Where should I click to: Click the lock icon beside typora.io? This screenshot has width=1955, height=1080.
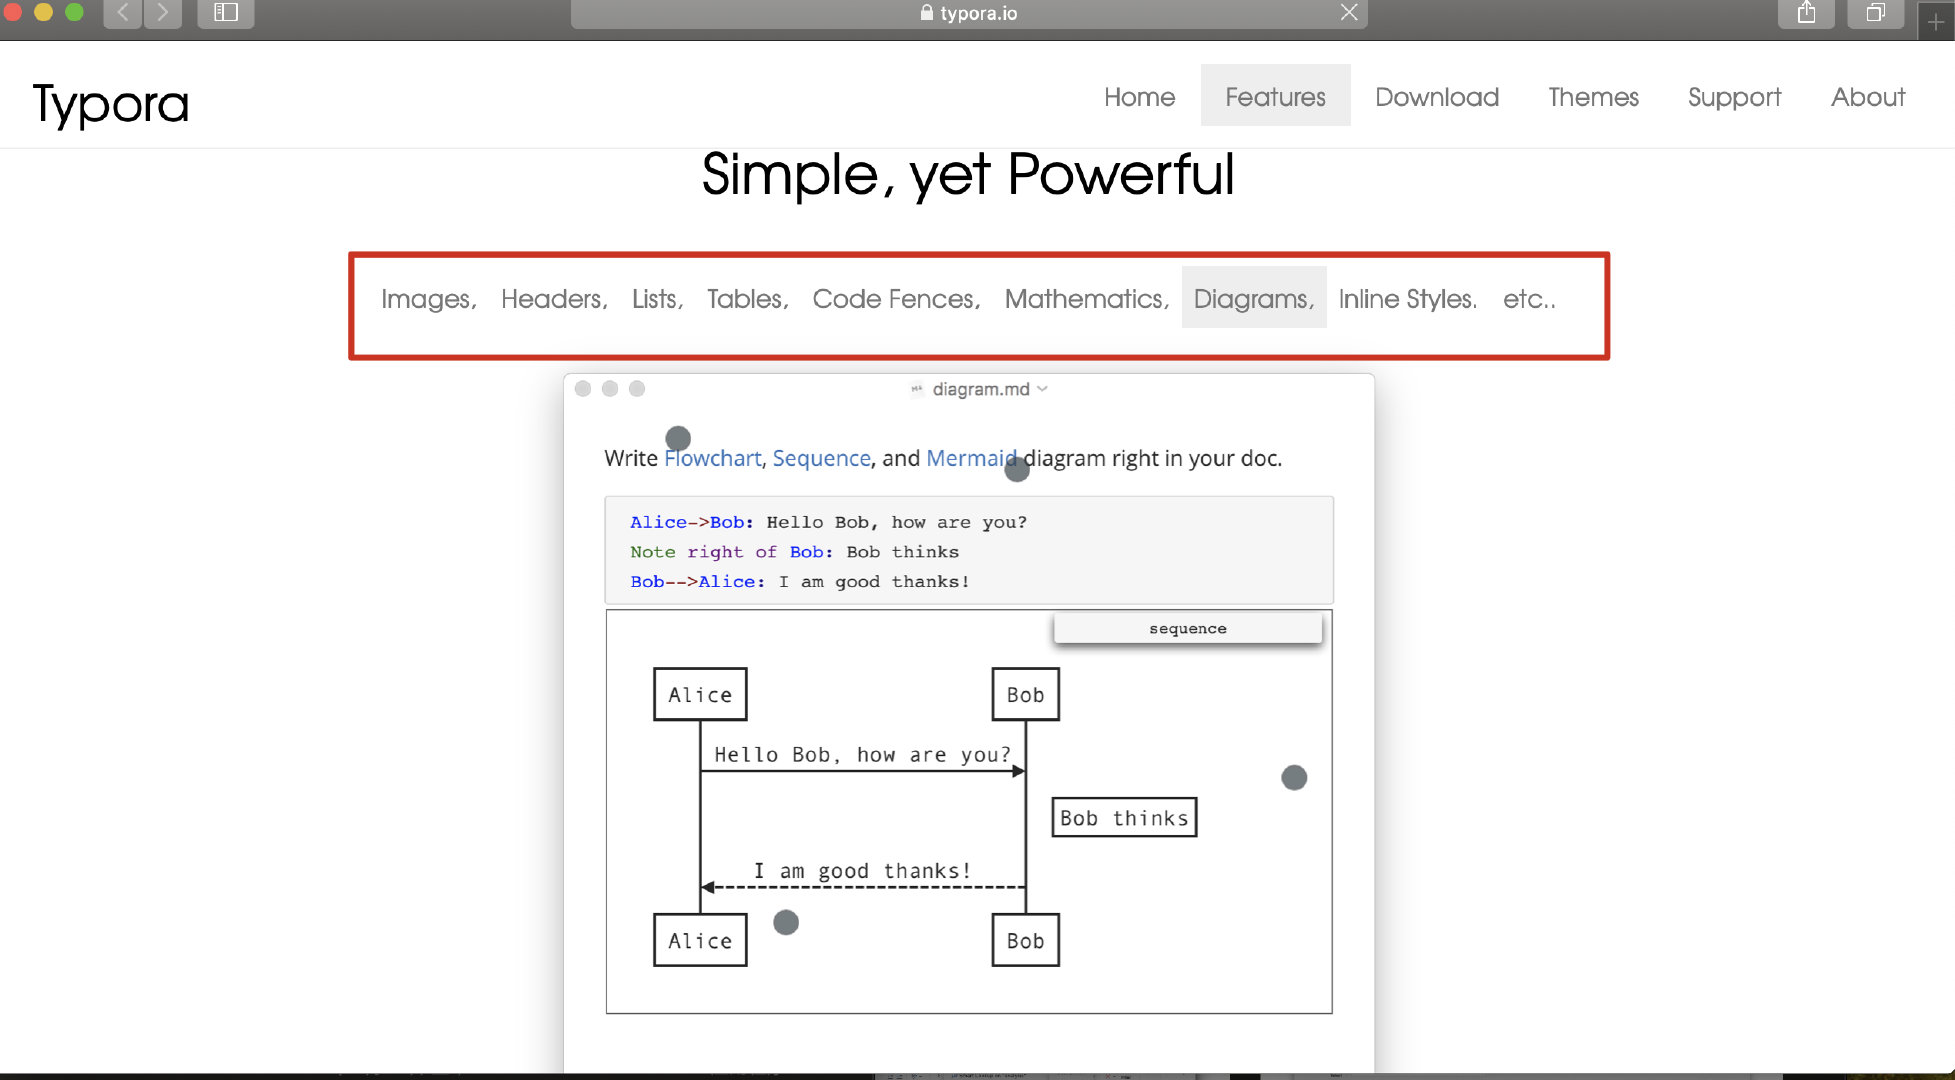[x=926, y=13]
